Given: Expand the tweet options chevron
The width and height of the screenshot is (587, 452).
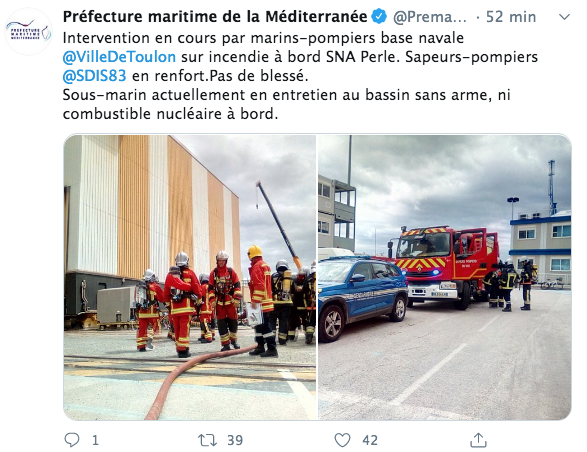Looking at the screenshot, I should (564, 17).
